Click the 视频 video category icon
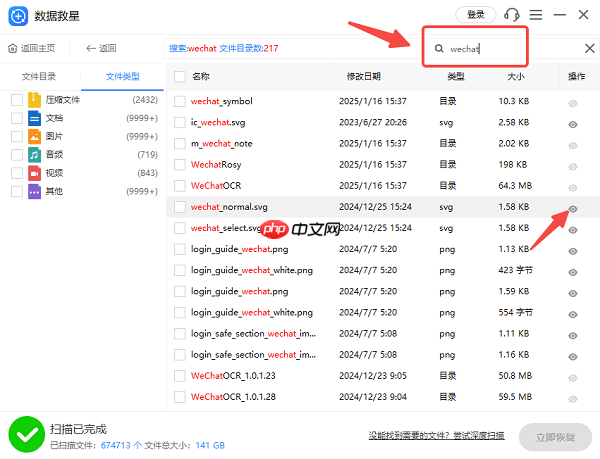Screen dimensions: 600x459 pyautogui.click(x=34, y=173)
